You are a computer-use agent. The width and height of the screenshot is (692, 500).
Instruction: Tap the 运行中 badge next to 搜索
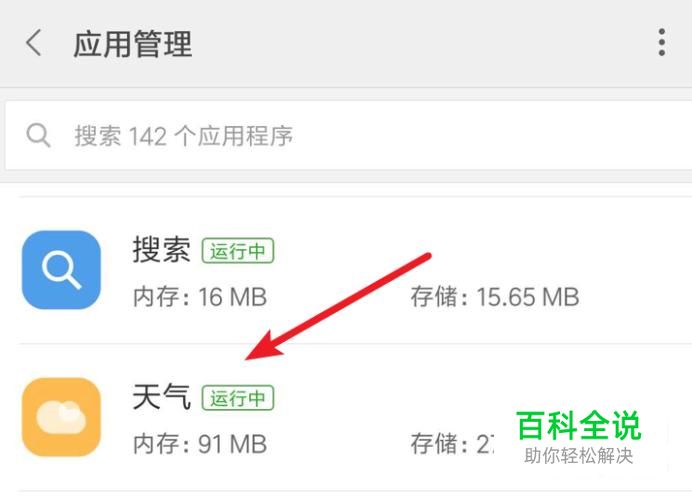pos(238,251)
